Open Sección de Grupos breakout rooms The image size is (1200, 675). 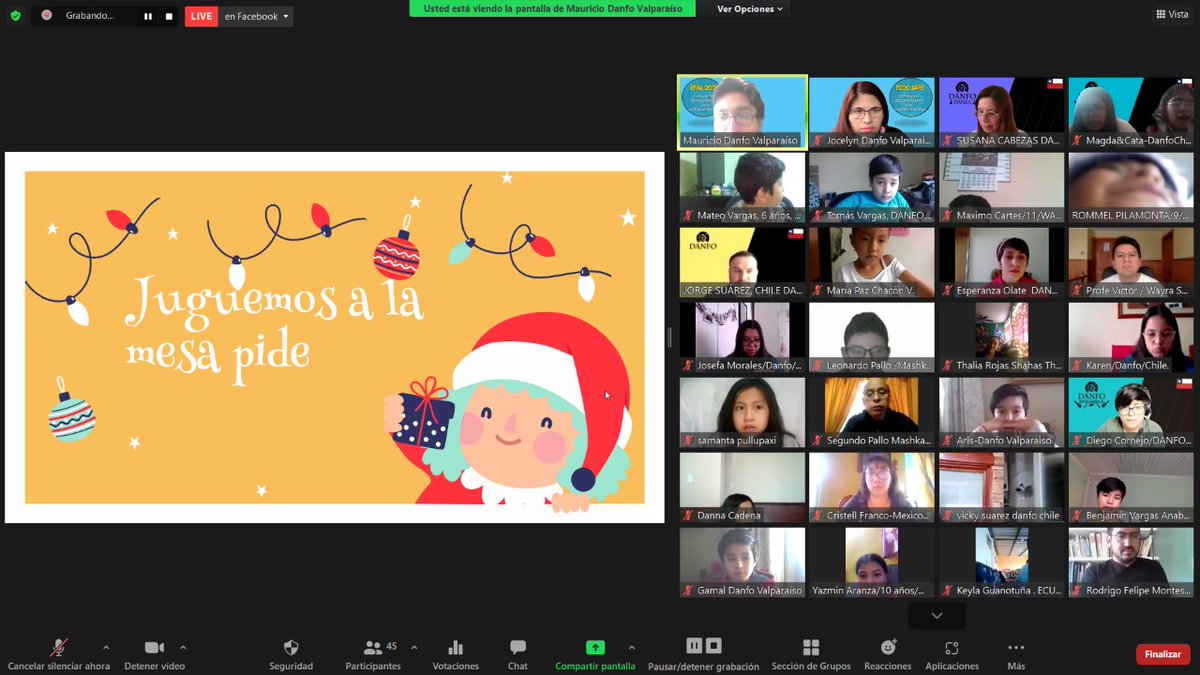pos(811,655)
